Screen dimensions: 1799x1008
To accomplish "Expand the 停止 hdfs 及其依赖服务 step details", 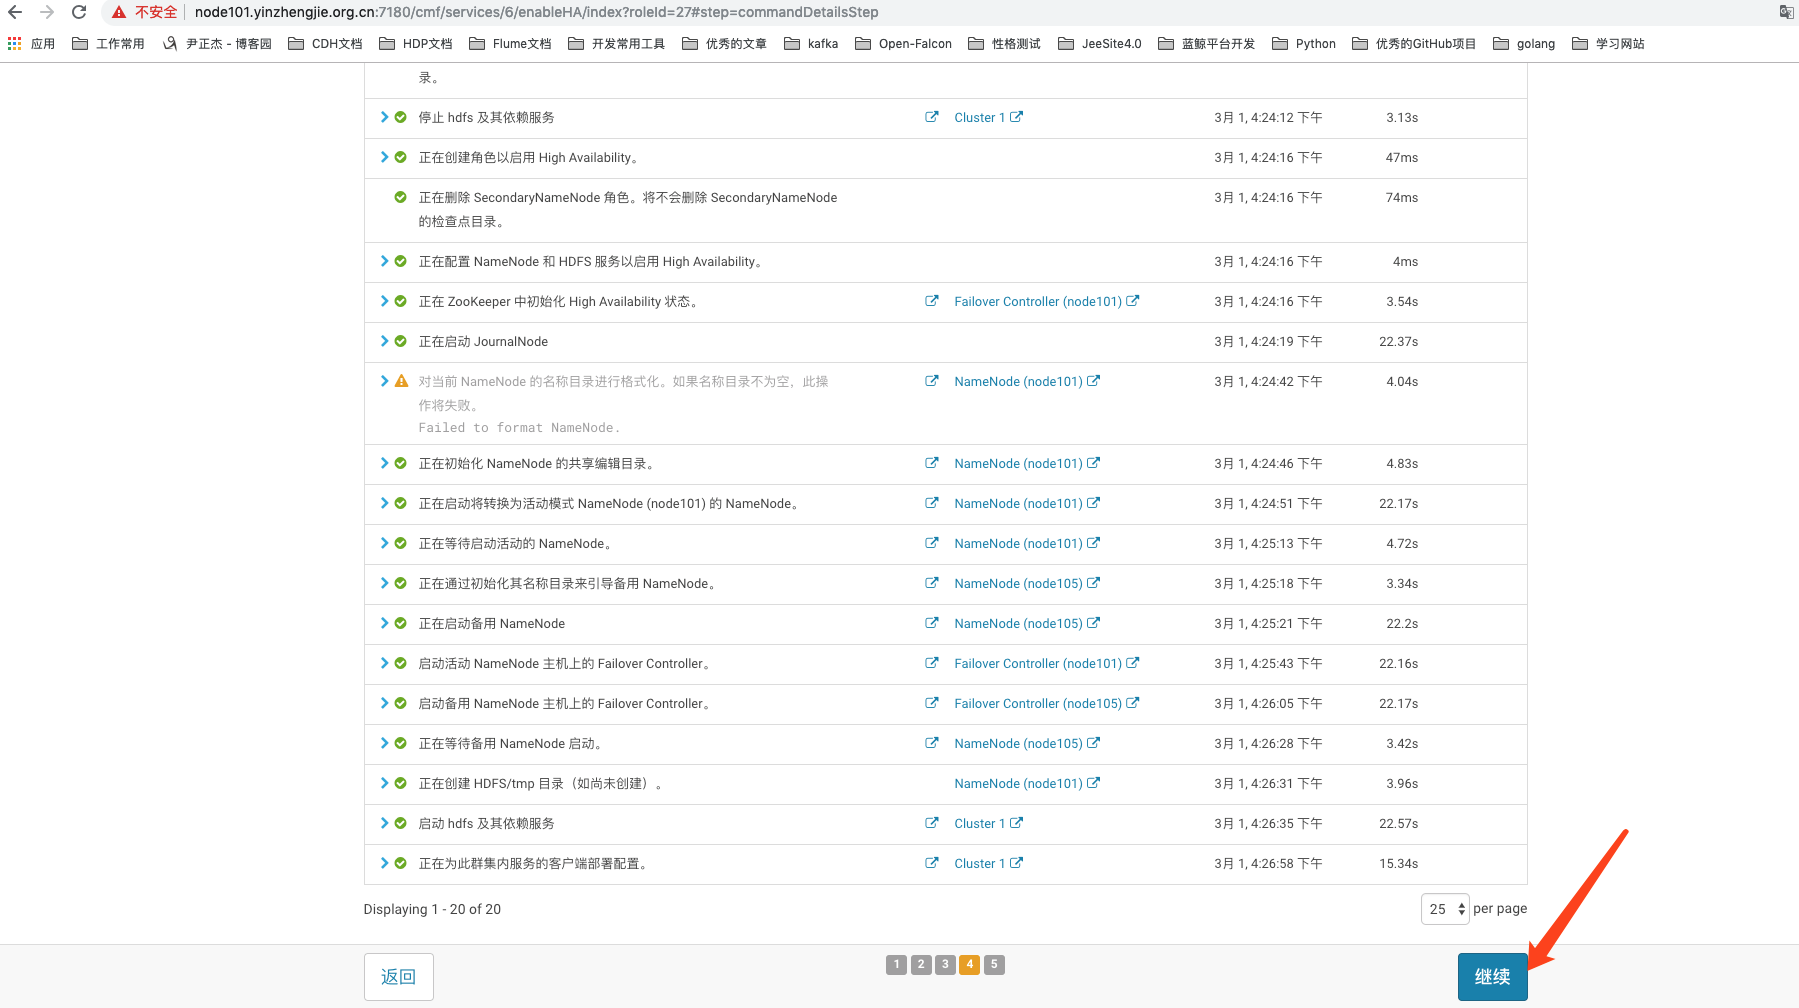I will coord(385,117).
